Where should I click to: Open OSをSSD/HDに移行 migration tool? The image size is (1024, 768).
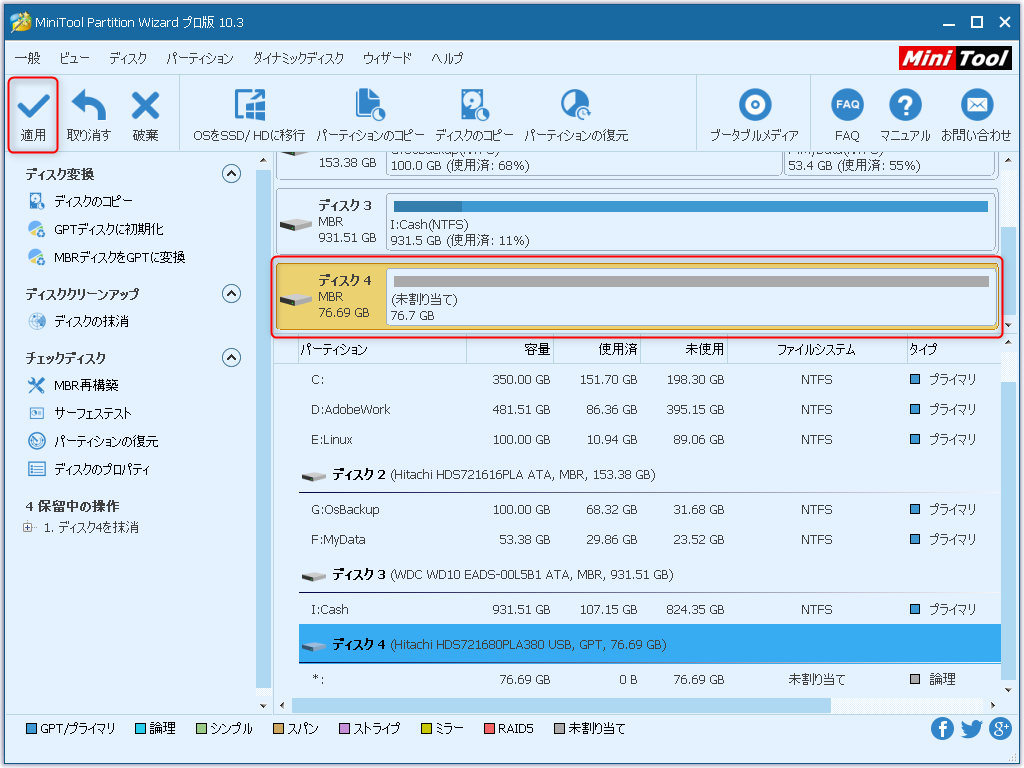click(249, 106)
